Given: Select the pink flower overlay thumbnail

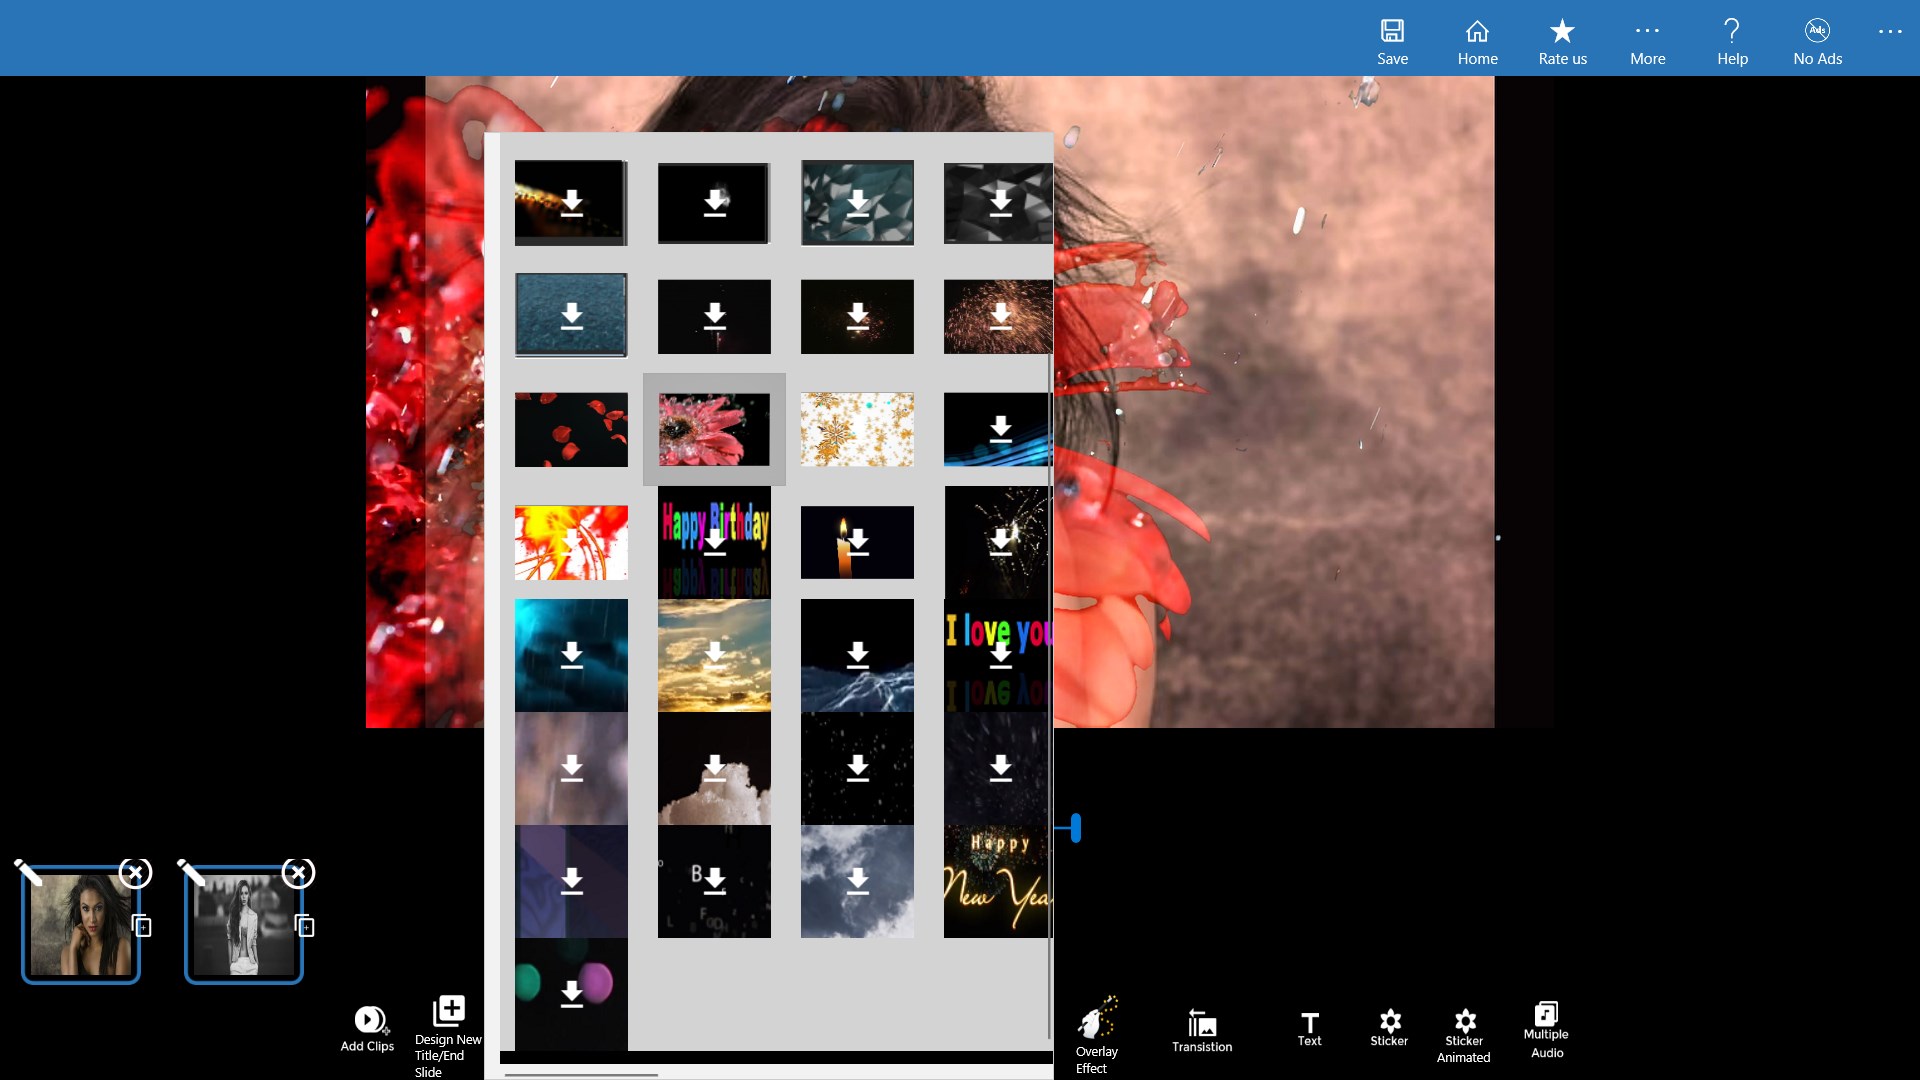Looking at the screenshot, I should click(714, 429).
